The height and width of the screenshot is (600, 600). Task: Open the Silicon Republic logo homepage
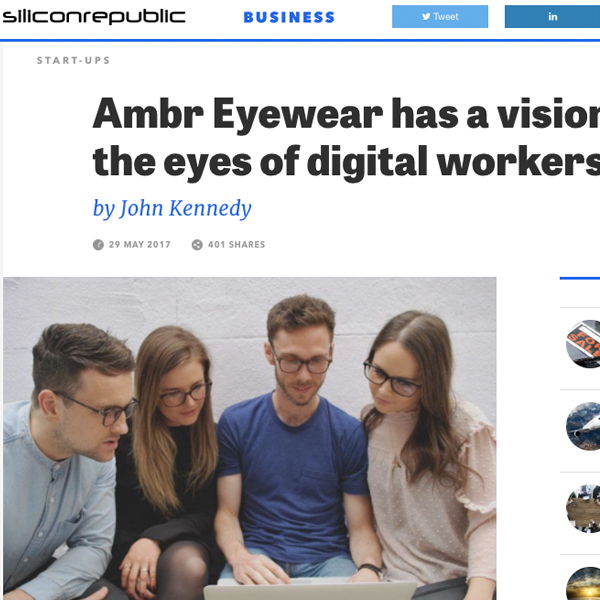pyautogui.click(x=94, y=17)
